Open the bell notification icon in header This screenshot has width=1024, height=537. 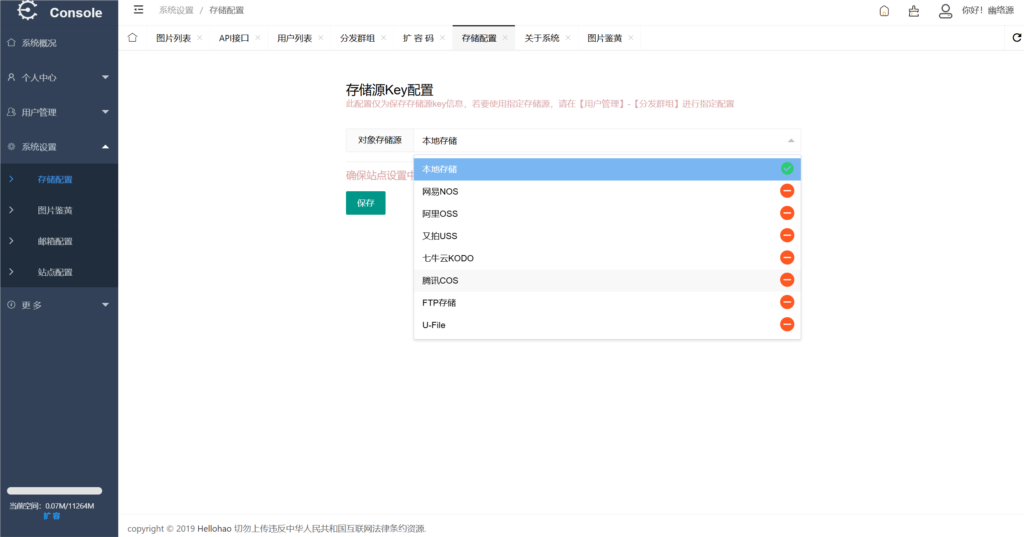(x=884, y=10)
